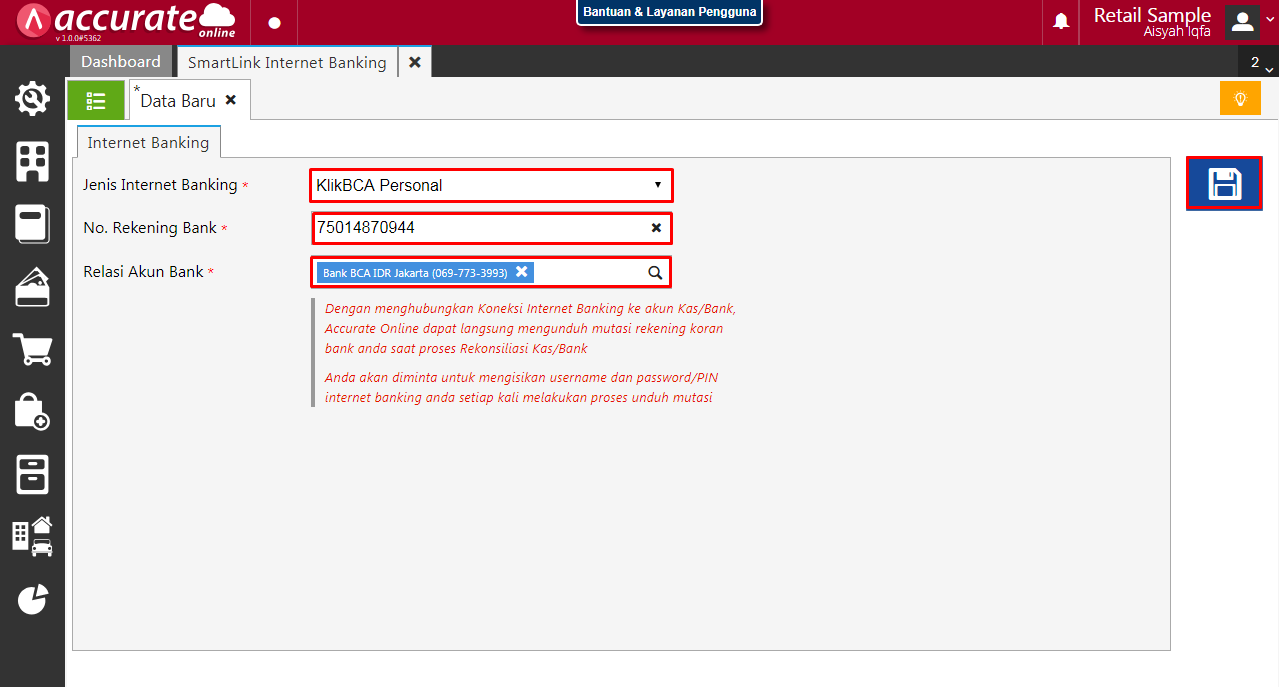Open the green list view button
Screen dimensions: 1279x687
pyautogui.click(x=96, y=100)
